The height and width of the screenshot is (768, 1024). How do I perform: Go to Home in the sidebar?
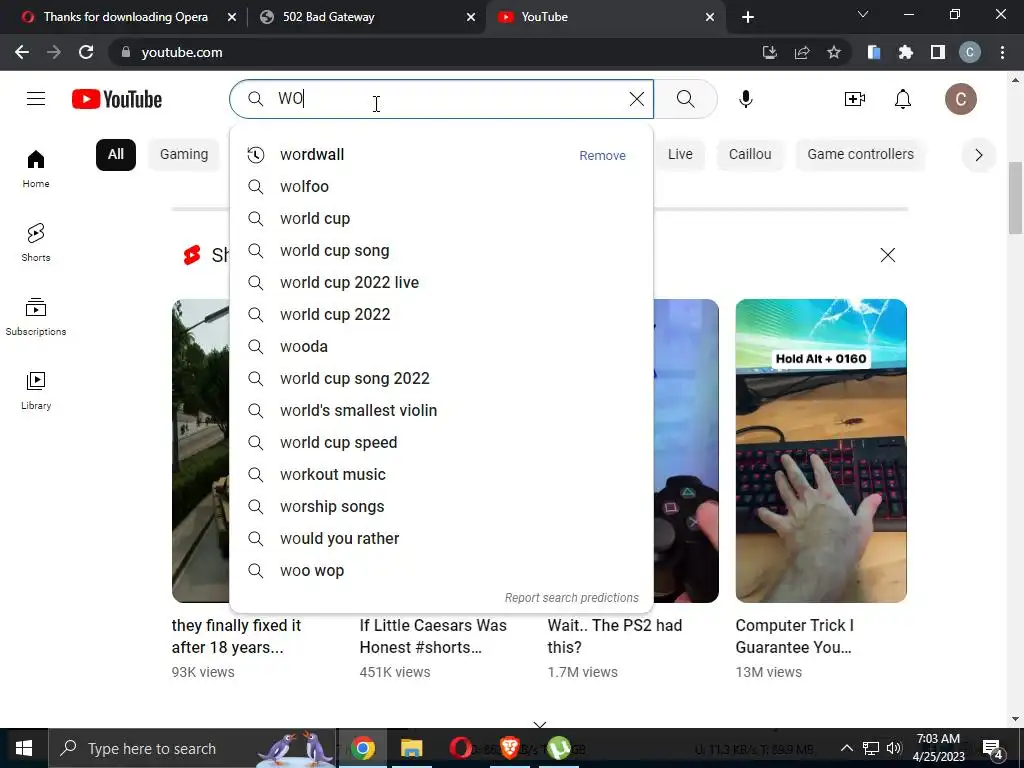36,168
